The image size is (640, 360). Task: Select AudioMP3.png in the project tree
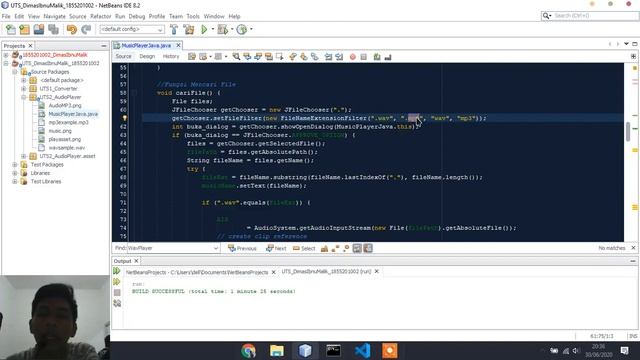pos(65,105)
